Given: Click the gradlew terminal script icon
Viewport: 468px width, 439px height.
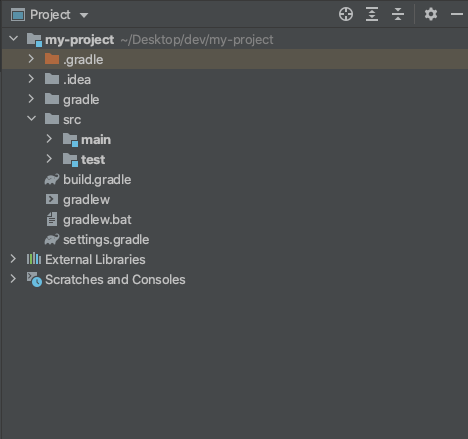Looking at the screenshot, I should 52,199.
